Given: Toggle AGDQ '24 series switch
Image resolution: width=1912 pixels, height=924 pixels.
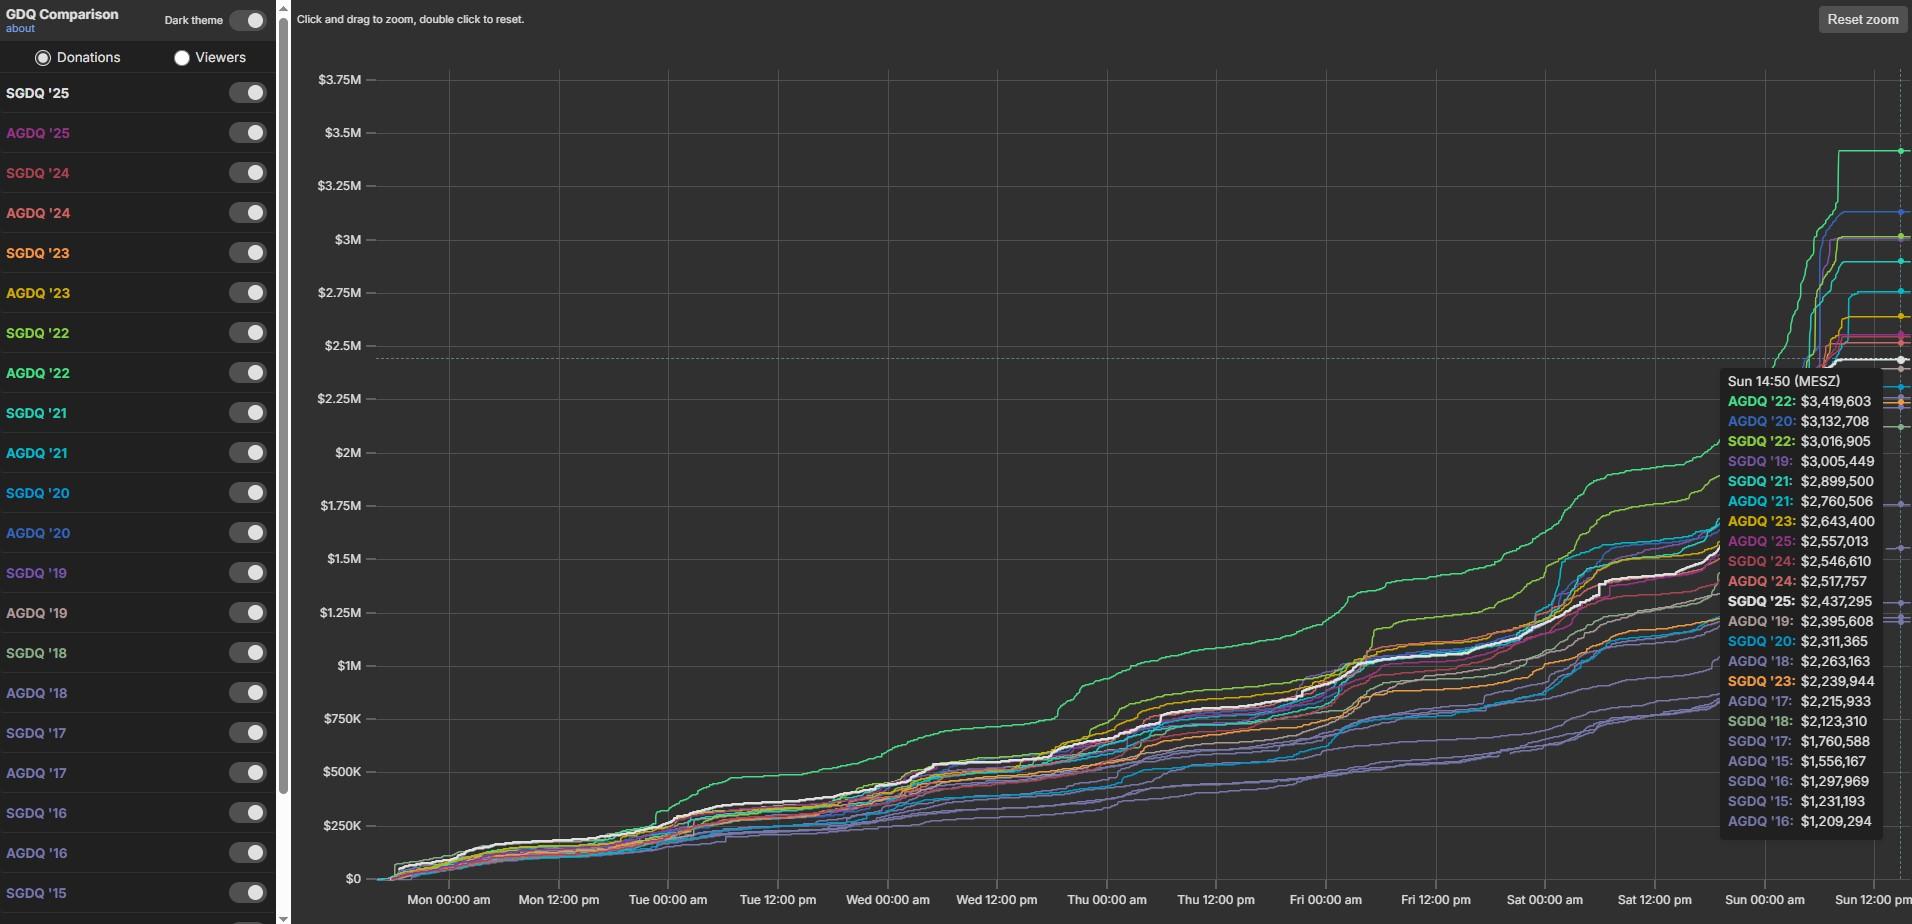Looking at the screenshot, I should point(247,213).
